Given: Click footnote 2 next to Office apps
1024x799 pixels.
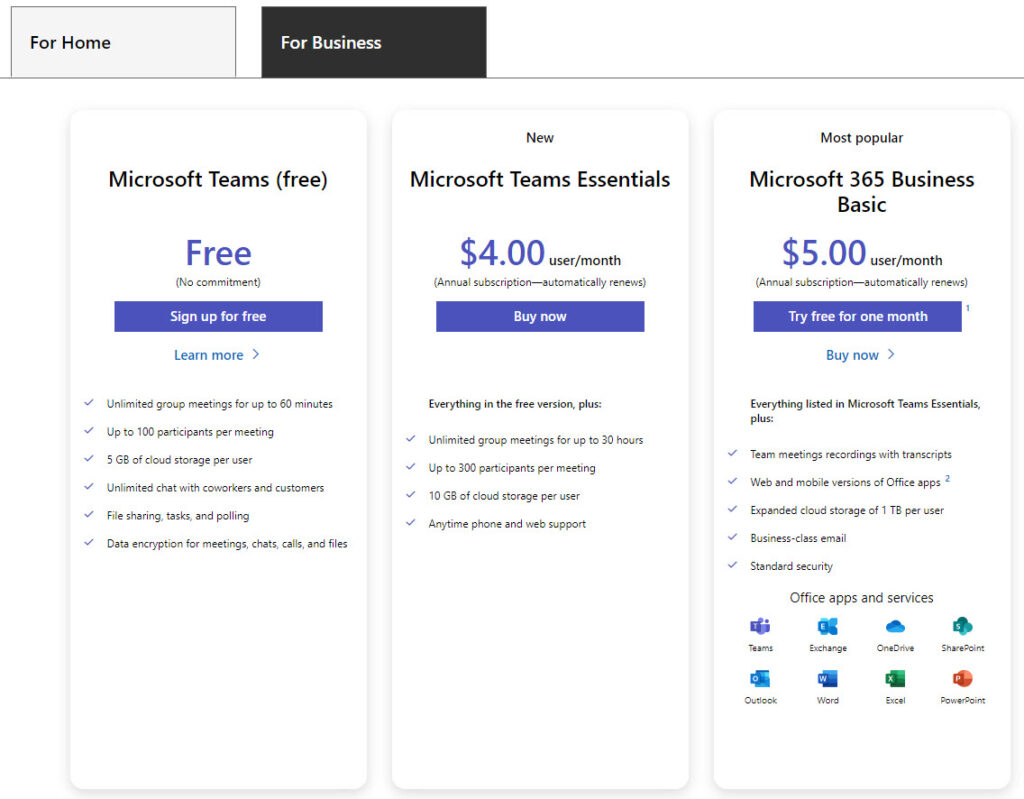Looking at the screenshot, I should (x=948, y=479).
